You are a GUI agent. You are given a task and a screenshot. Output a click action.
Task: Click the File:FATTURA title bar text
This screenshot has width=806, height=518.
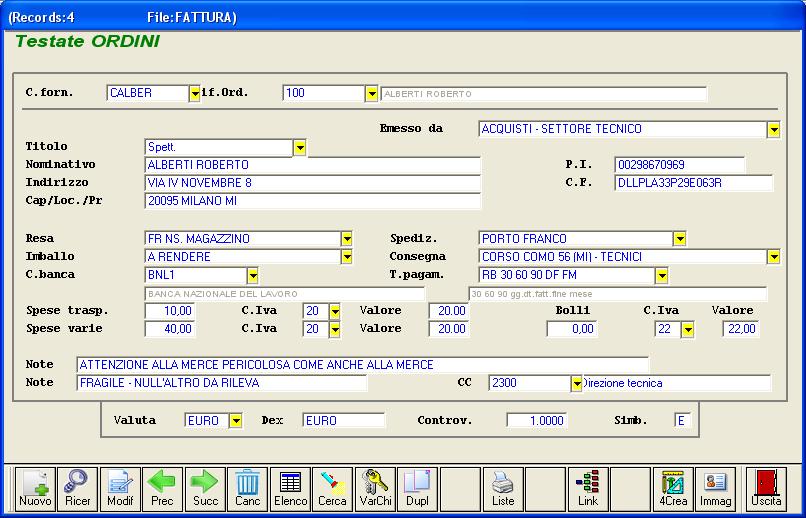tap(192, 17)
